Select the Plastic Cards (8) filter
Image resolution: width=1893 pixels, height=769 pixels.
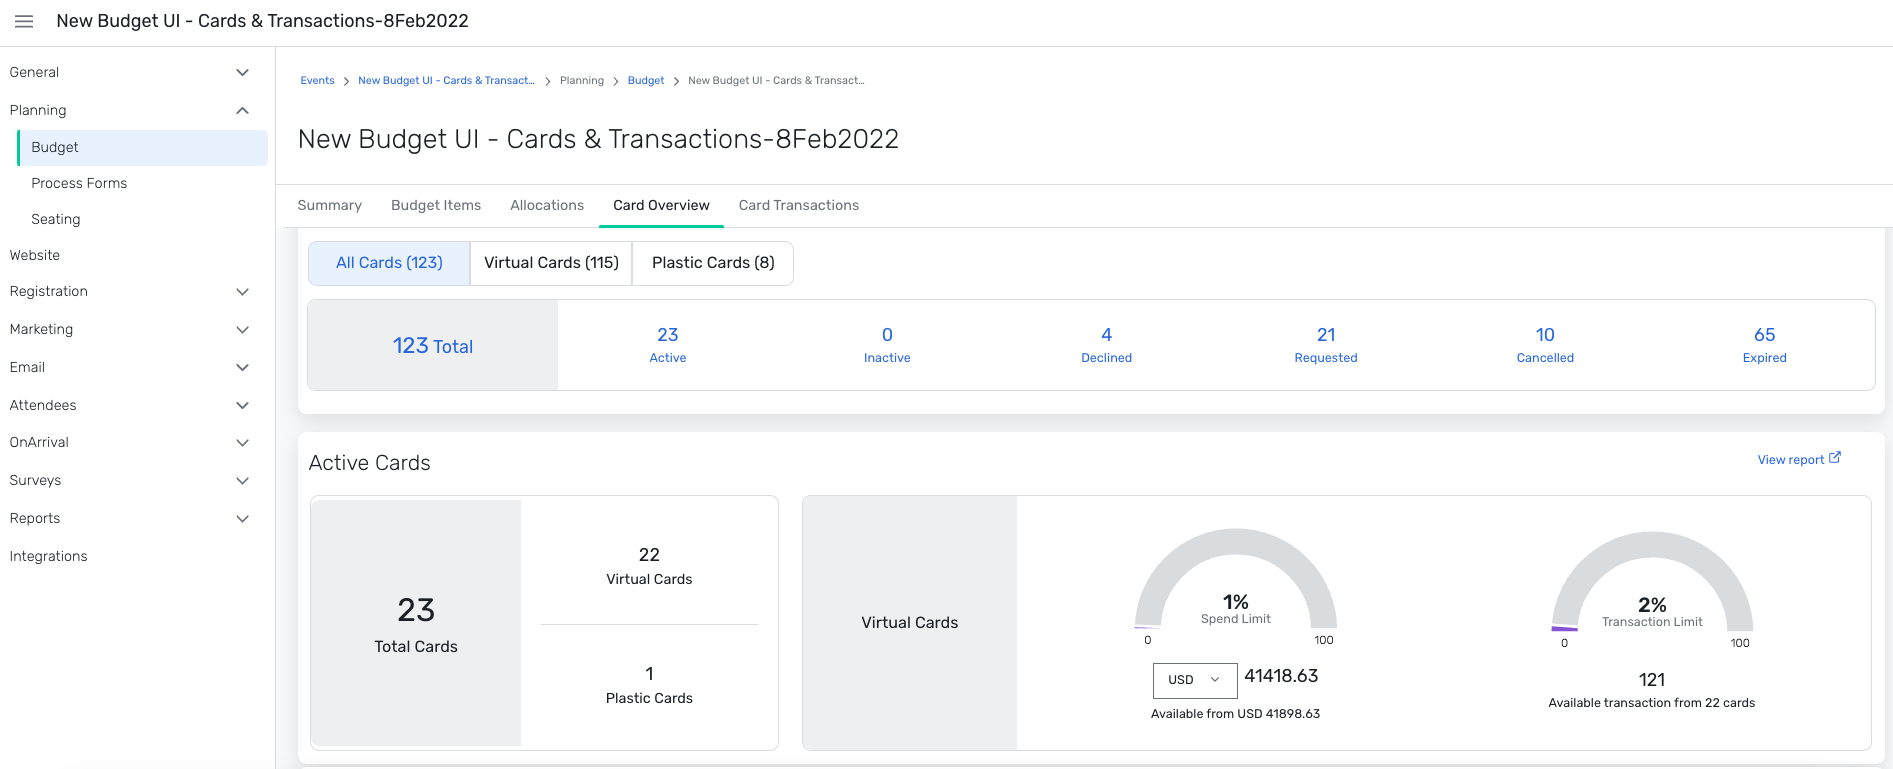[x=713, y=263]
